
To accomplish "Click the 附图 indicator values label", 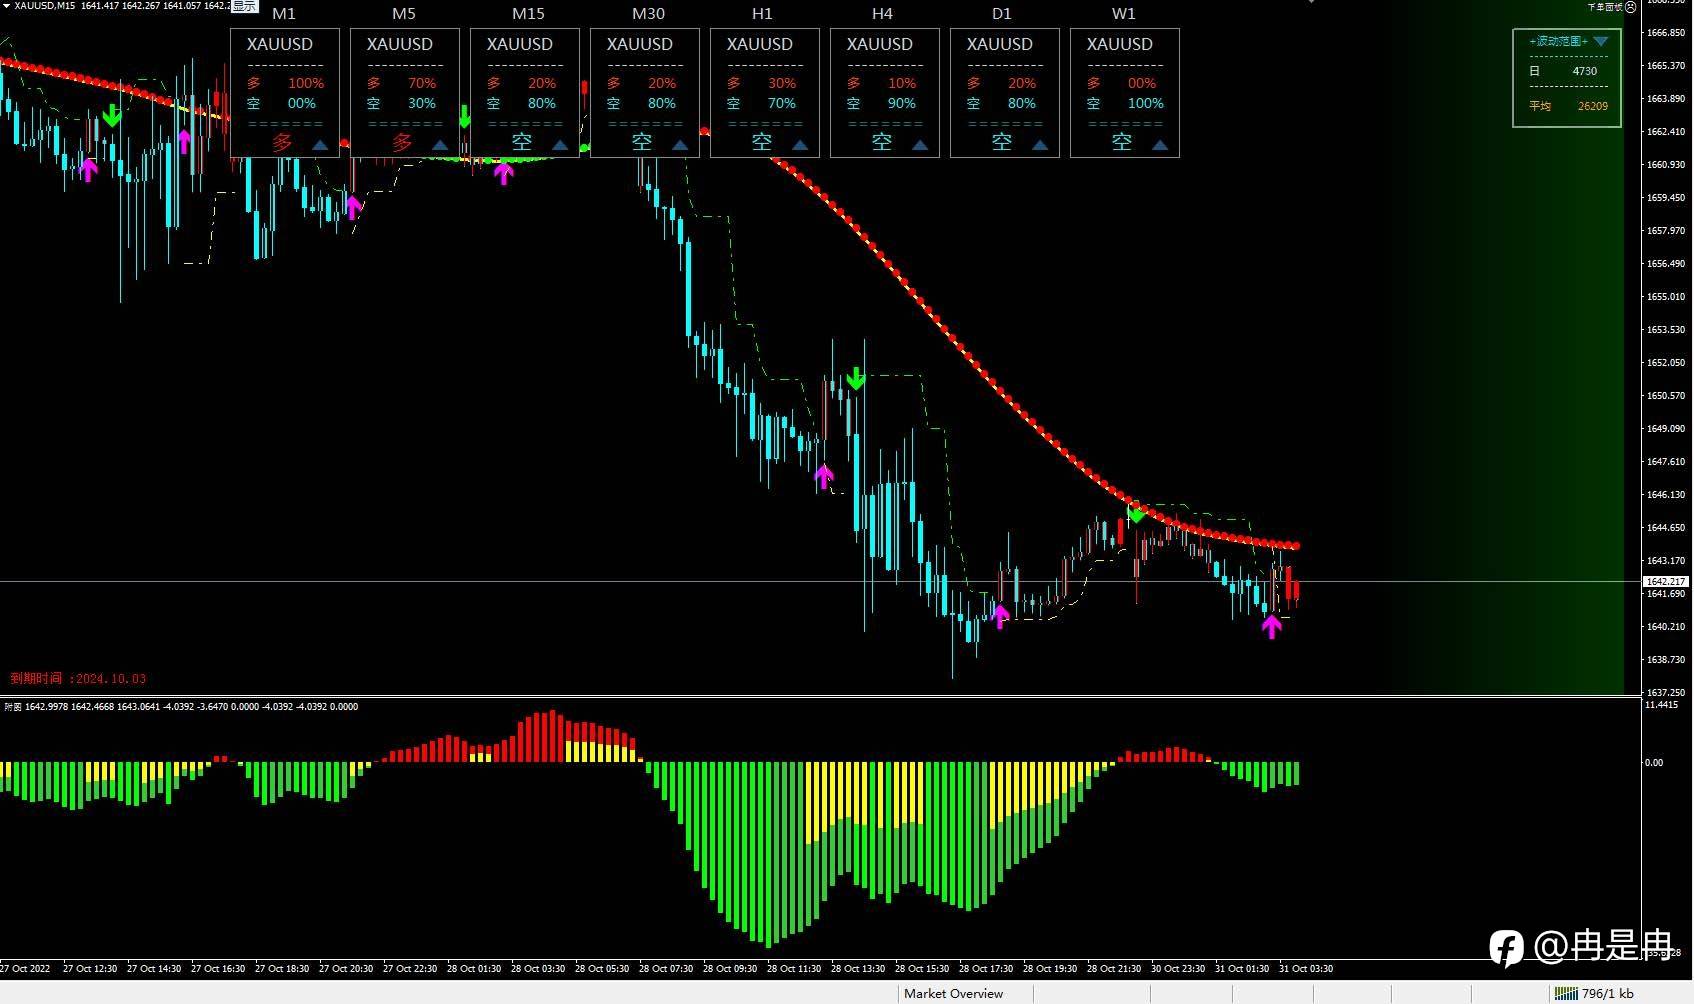I will [x=180, y=707].
